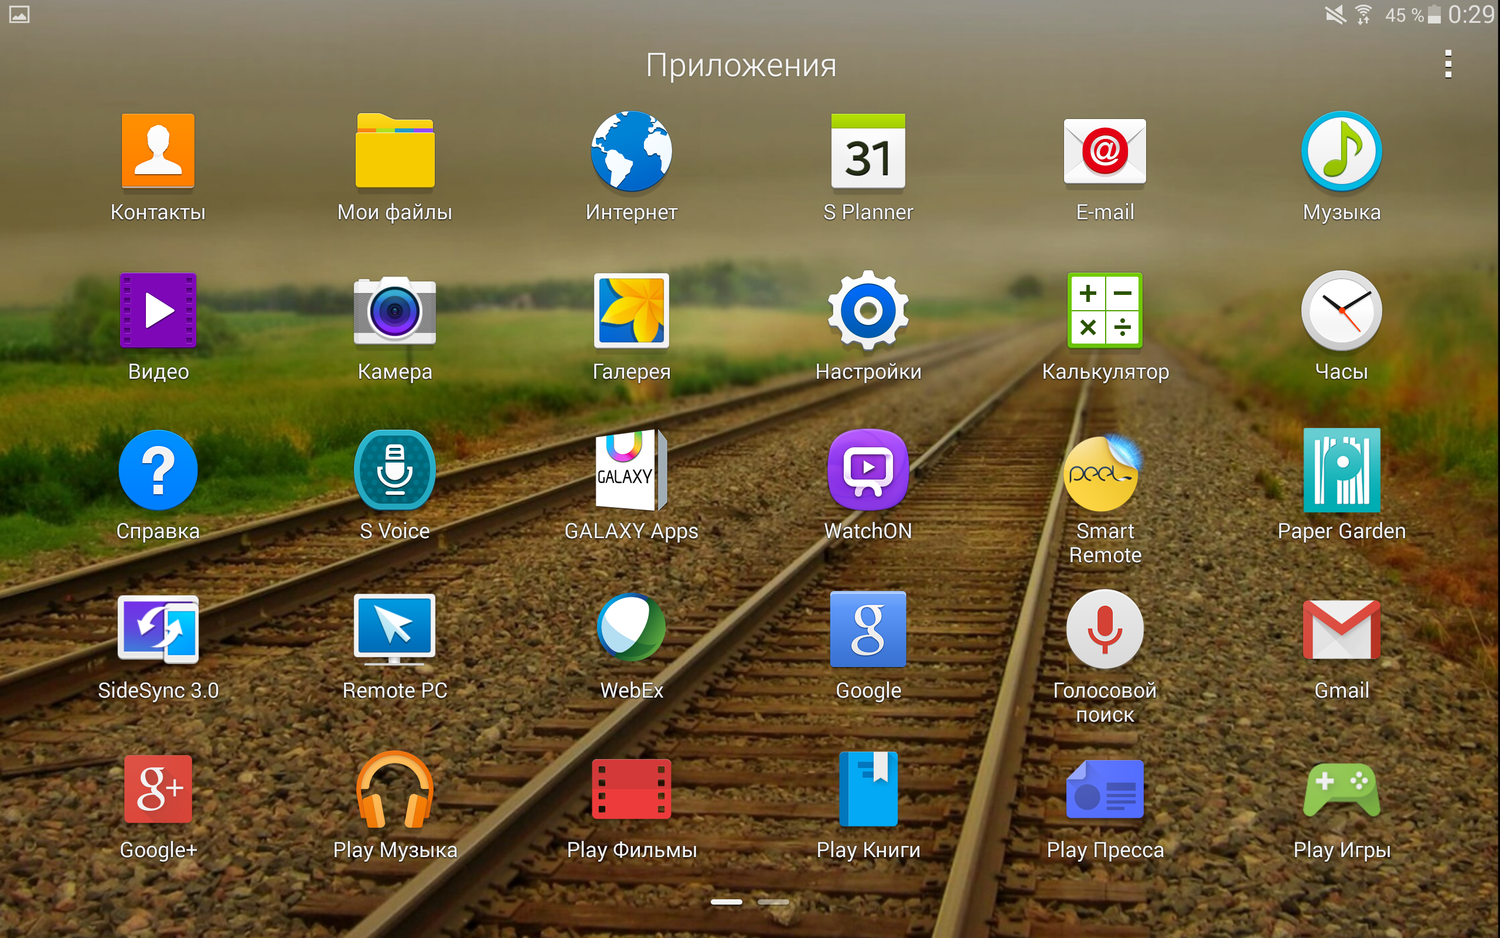The width and height of the screenshot is (1500, 938).
Task: Open the E-mail app
Action: [x=1105, y=152]
